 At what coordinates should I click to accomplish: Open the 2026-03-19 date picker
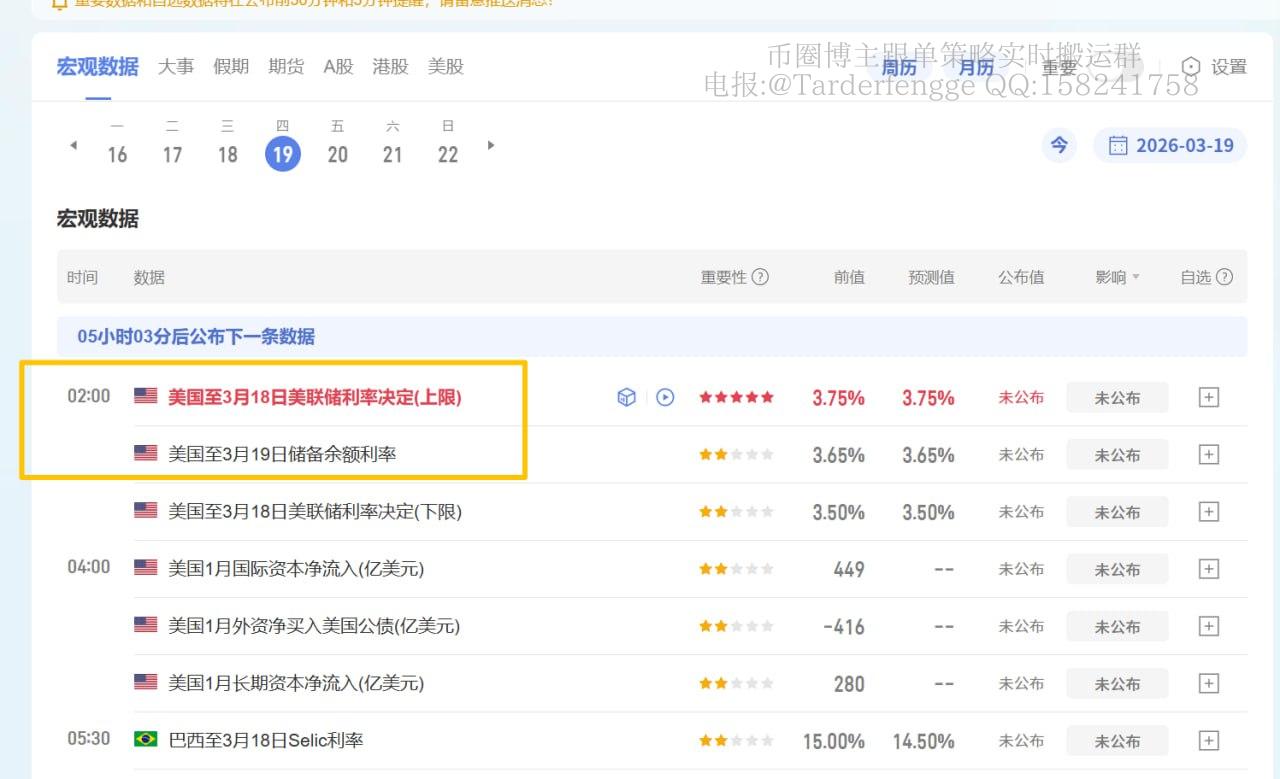[1171, 145]
